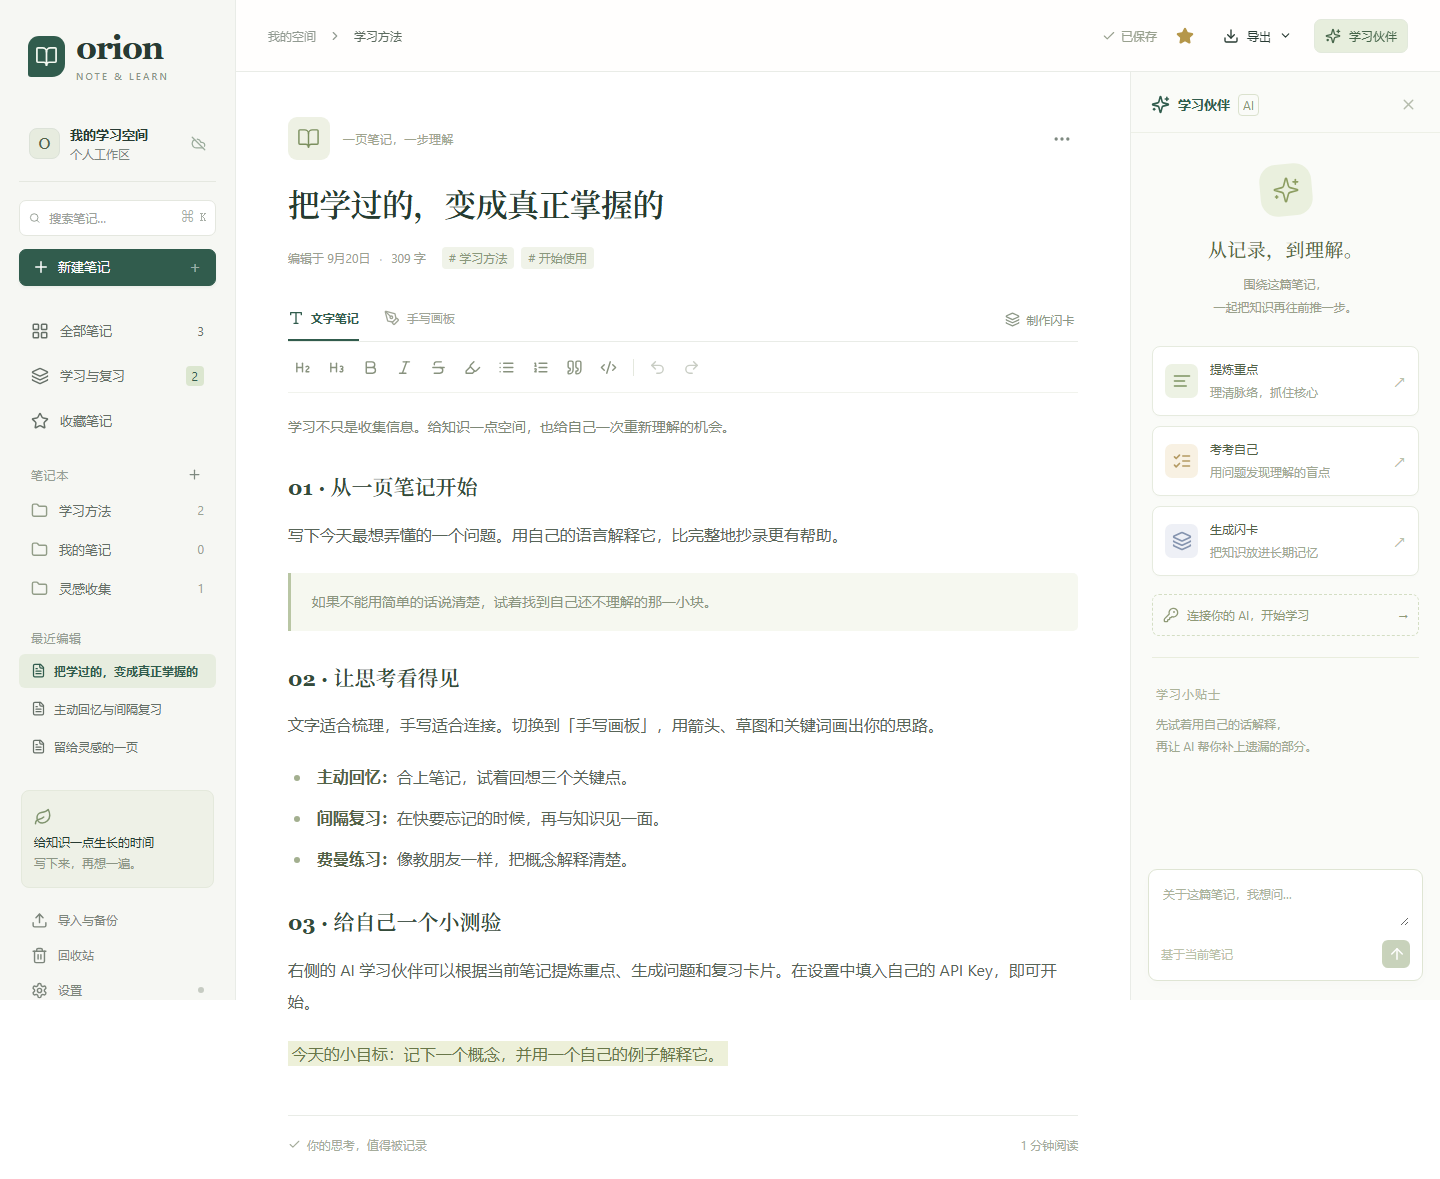
Task: Click 学习方法 breadcrumb
Action: [378, 36]
